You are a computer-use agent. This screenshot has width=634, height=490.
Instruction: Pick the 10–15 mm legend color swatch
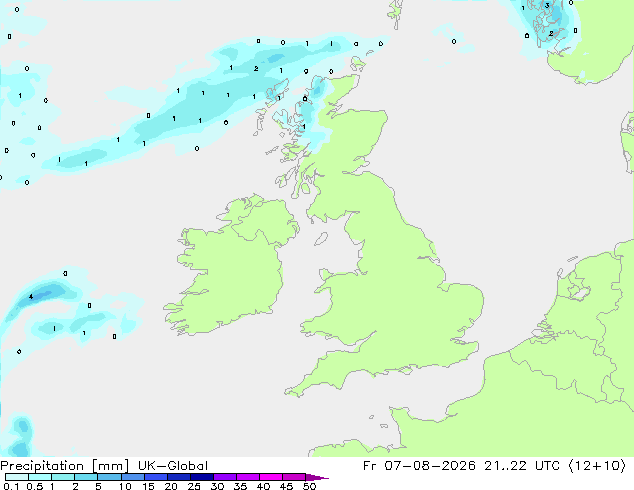pos(132,477)
